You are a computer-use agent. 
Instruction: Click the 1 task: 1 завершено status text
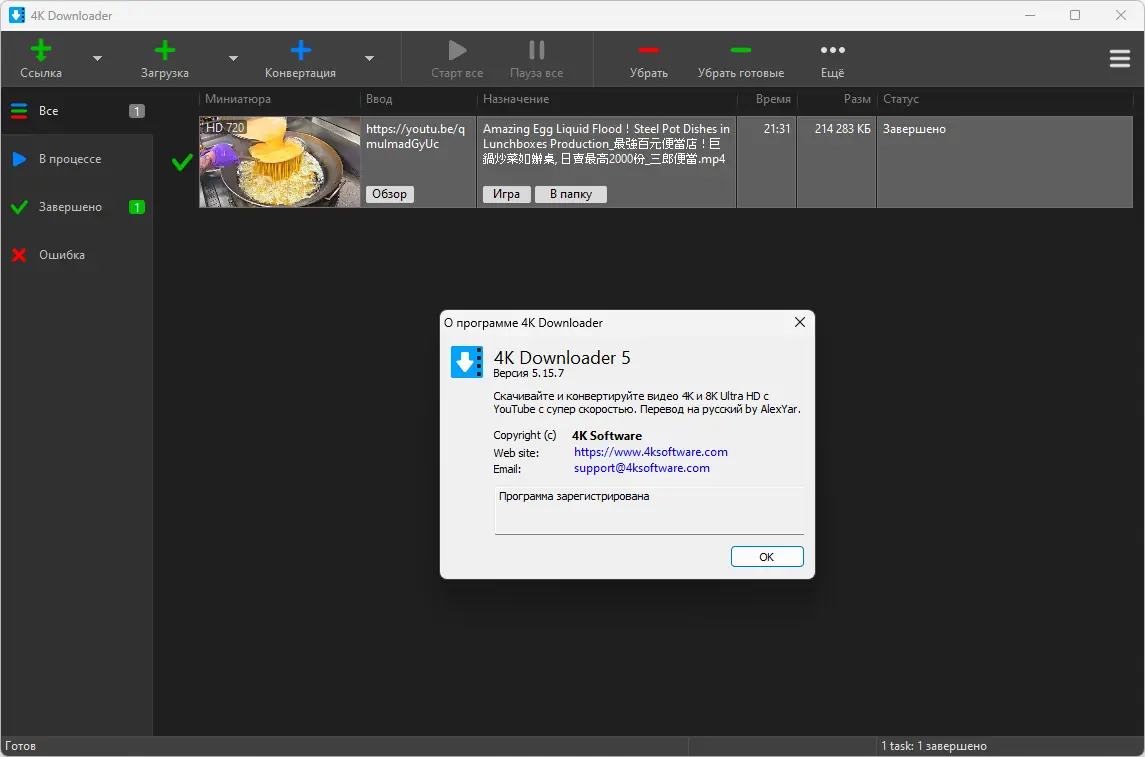click(x=933, y=746)
